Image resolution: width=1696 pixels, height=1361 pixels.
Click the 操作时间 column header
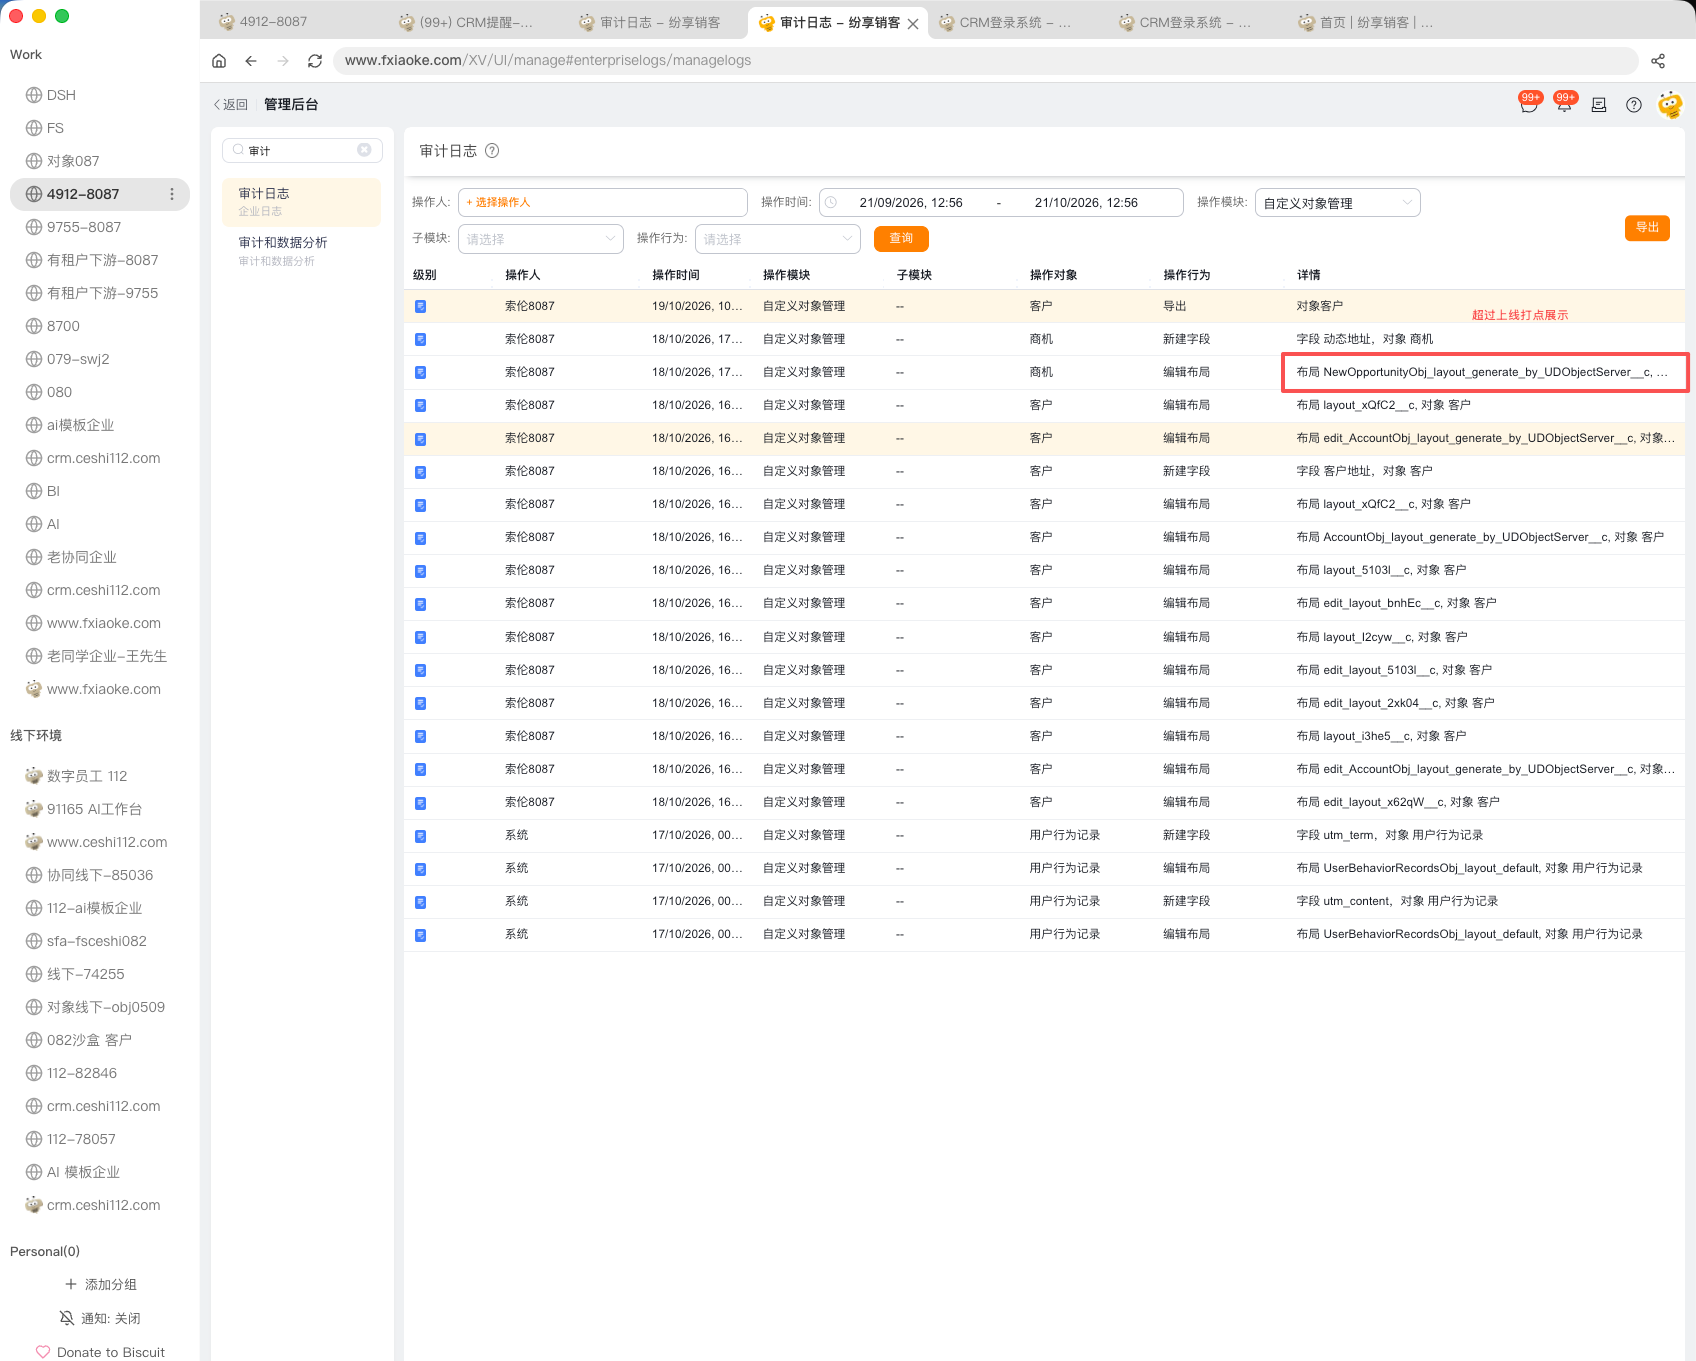(676, 275)
